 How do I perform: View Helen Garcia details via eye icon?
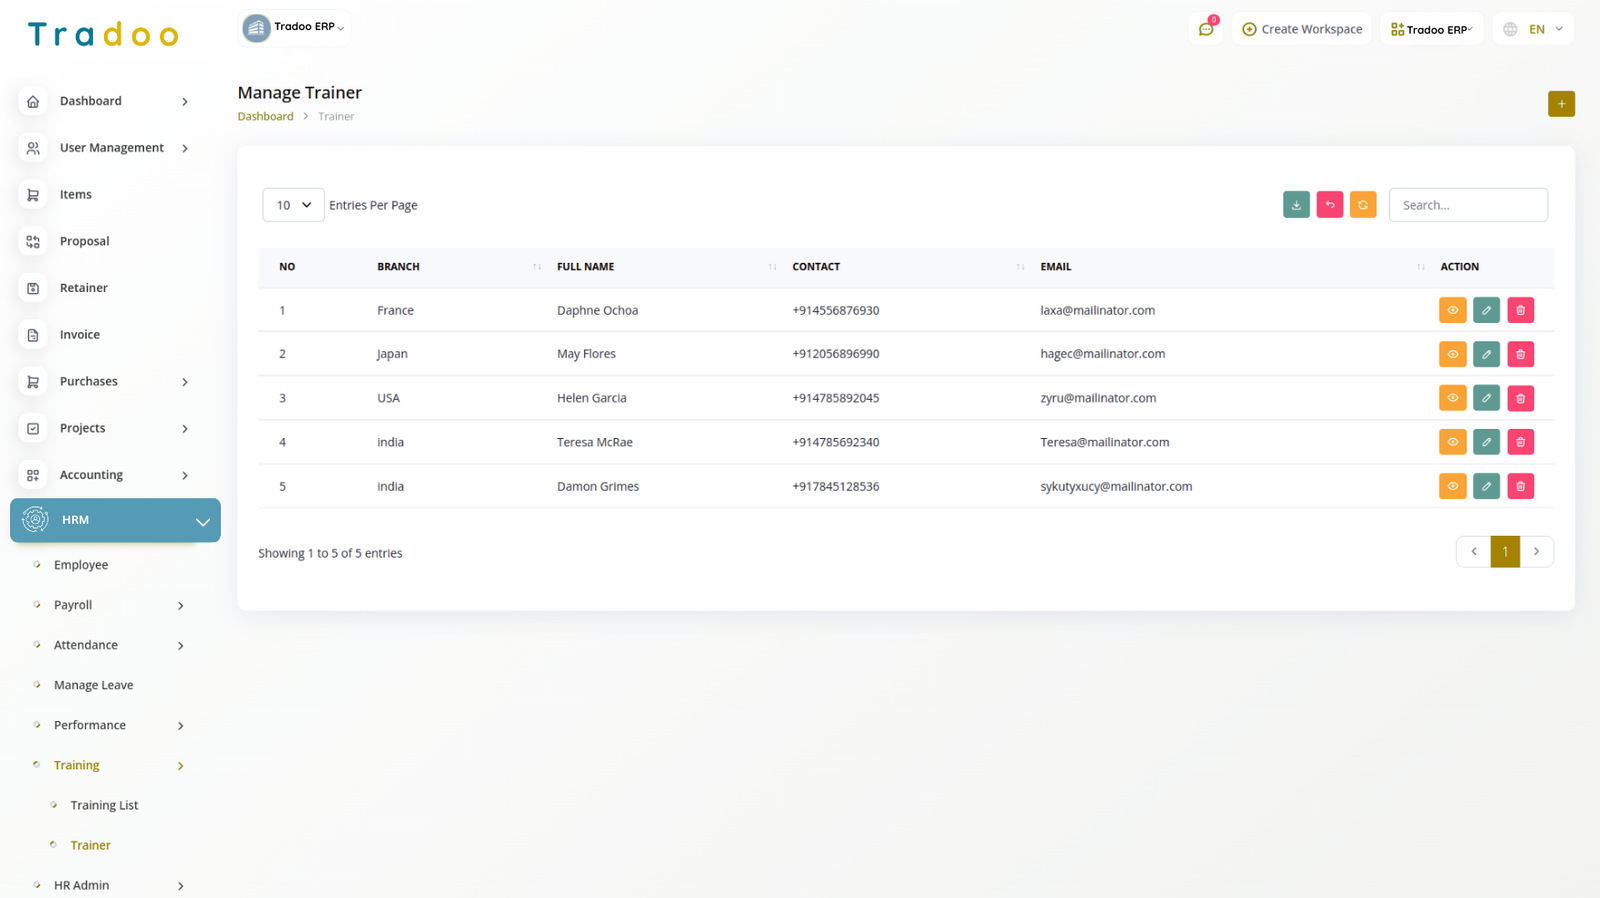[x=1452, y=398]
